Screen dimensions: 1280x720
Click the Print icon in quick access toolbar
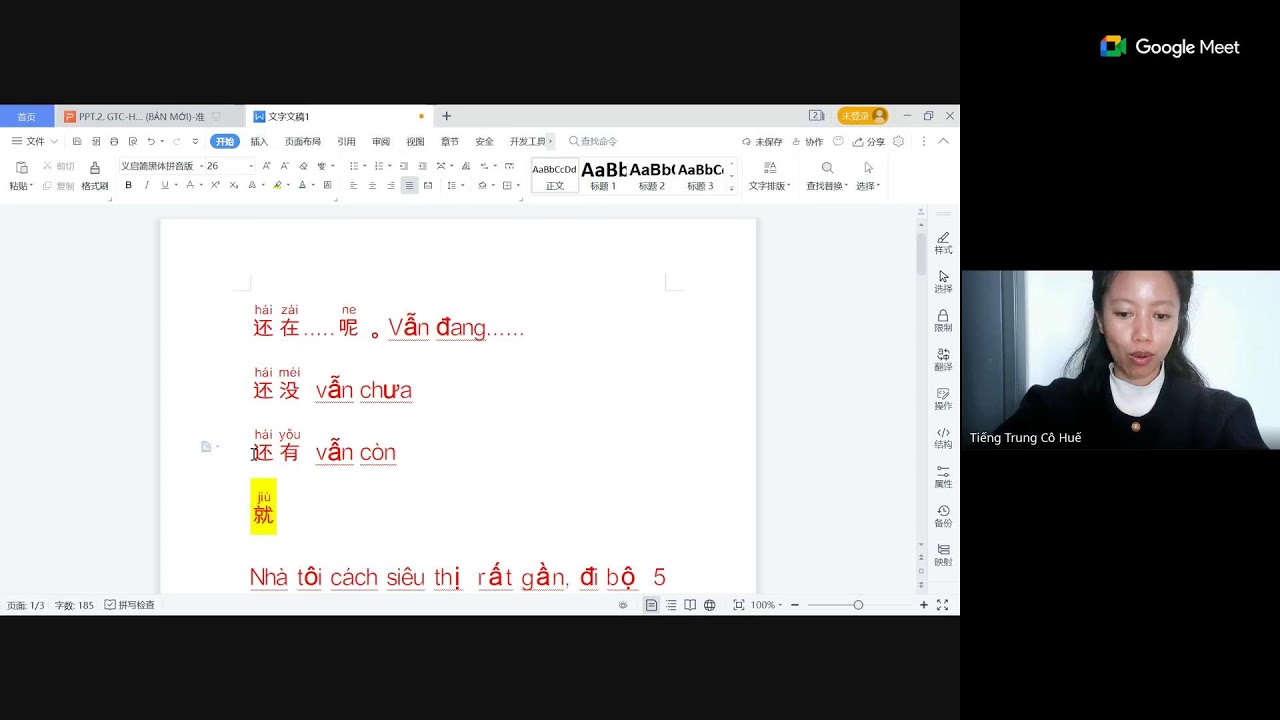point(114,142)
